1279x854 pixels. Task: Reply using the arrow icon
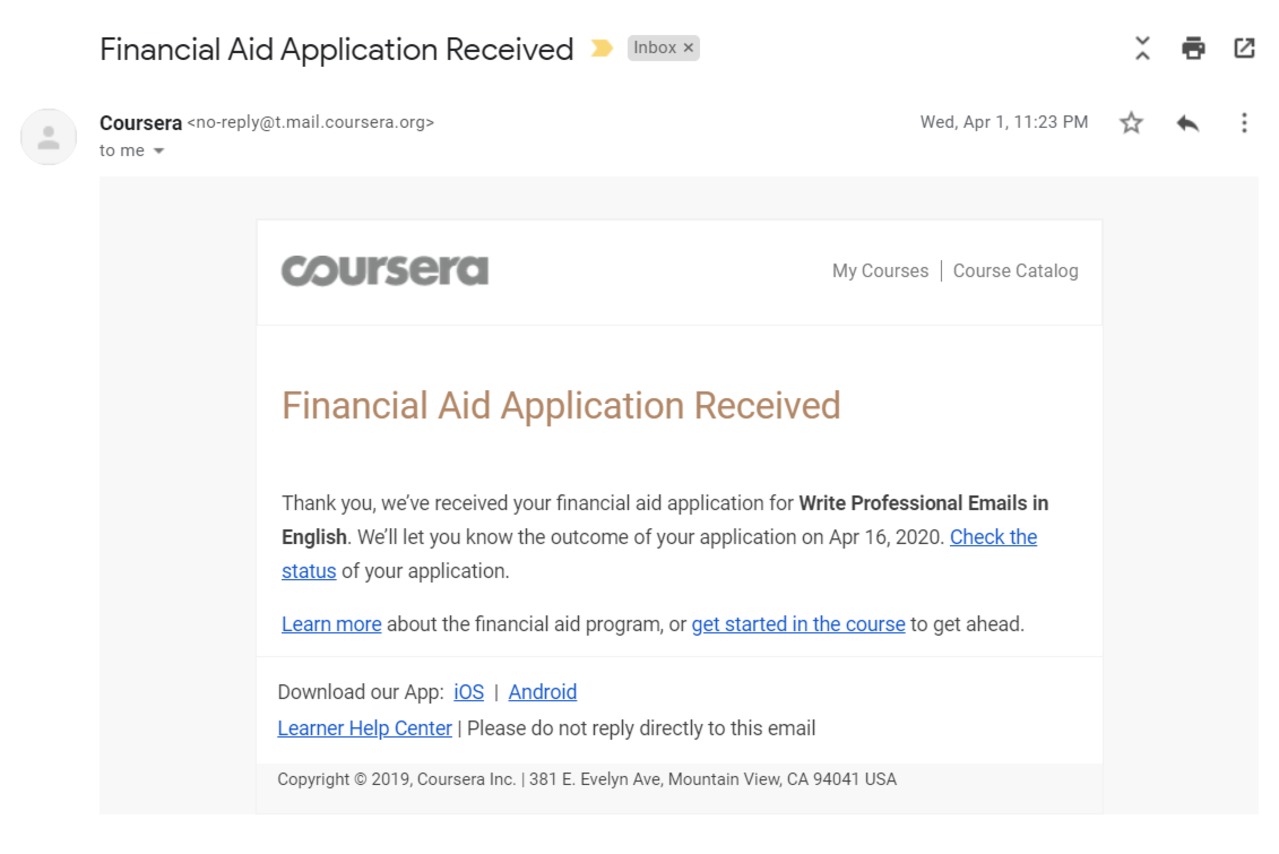[1187, 123]
